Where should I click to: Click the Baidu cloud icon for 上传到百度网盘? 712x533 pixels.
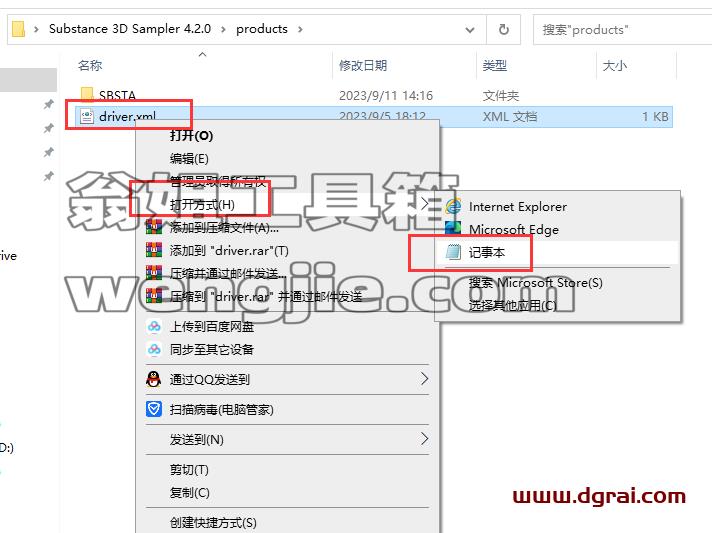point(154,326)
